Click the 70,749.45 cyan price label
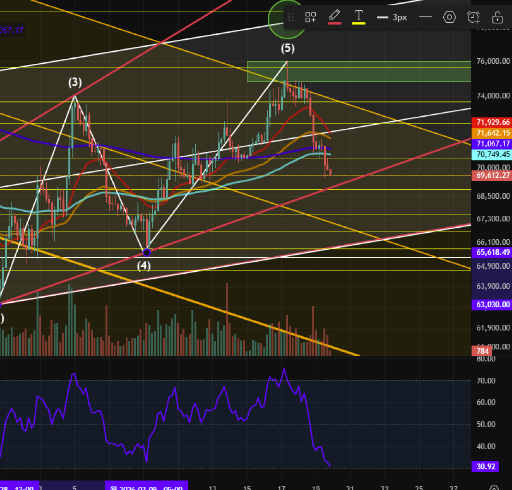This screenshot has height=490, width=512. coord(493,154)
